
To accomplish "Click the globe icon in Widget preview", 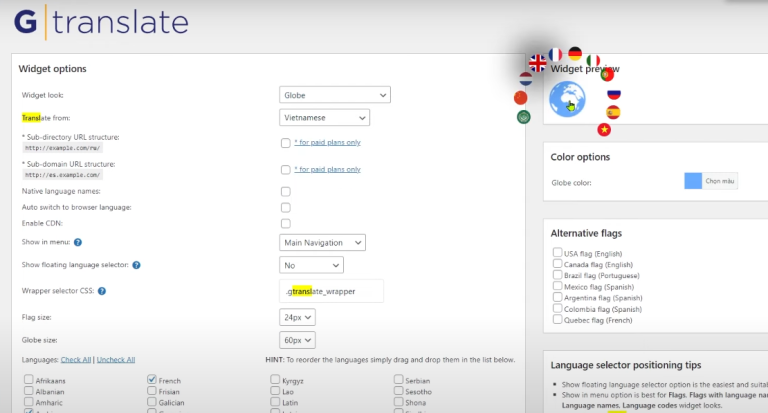I will pyautogui.click(x=567, y=99).
